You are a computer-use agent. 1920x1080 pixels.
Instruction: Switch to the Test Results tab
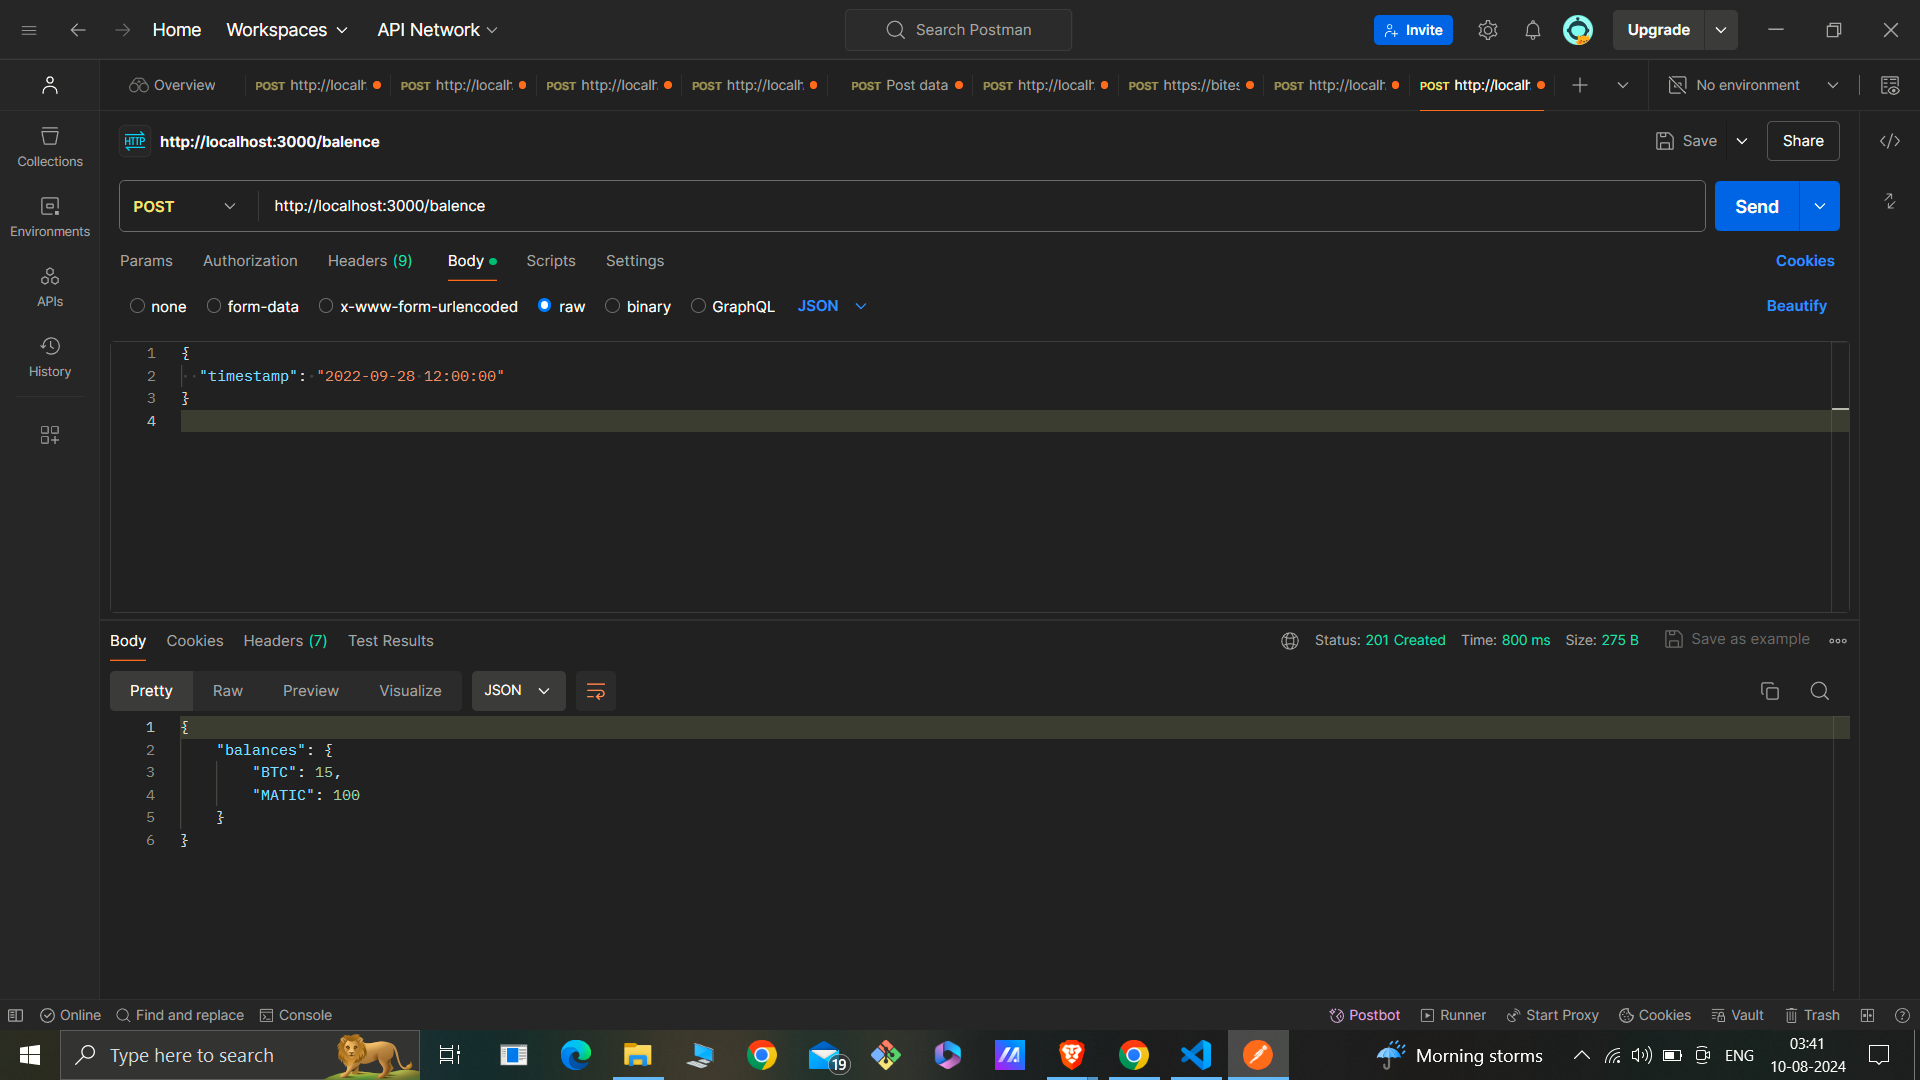point(390,640)
